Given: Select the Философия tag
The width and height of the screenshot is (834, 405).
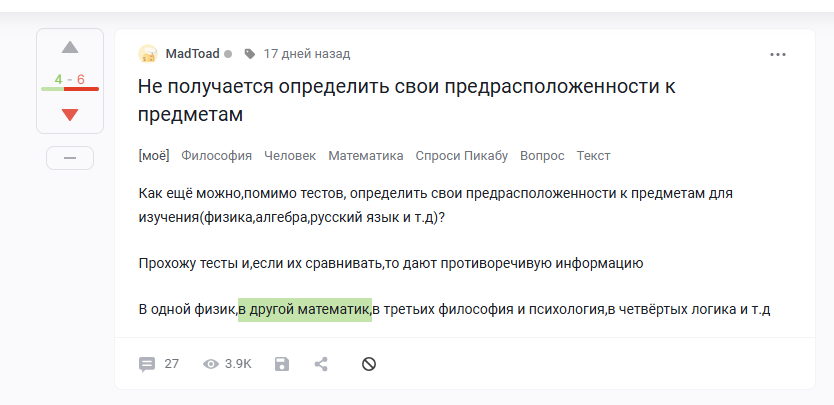Looking at the screenshot, I should [x=216, y=155].
